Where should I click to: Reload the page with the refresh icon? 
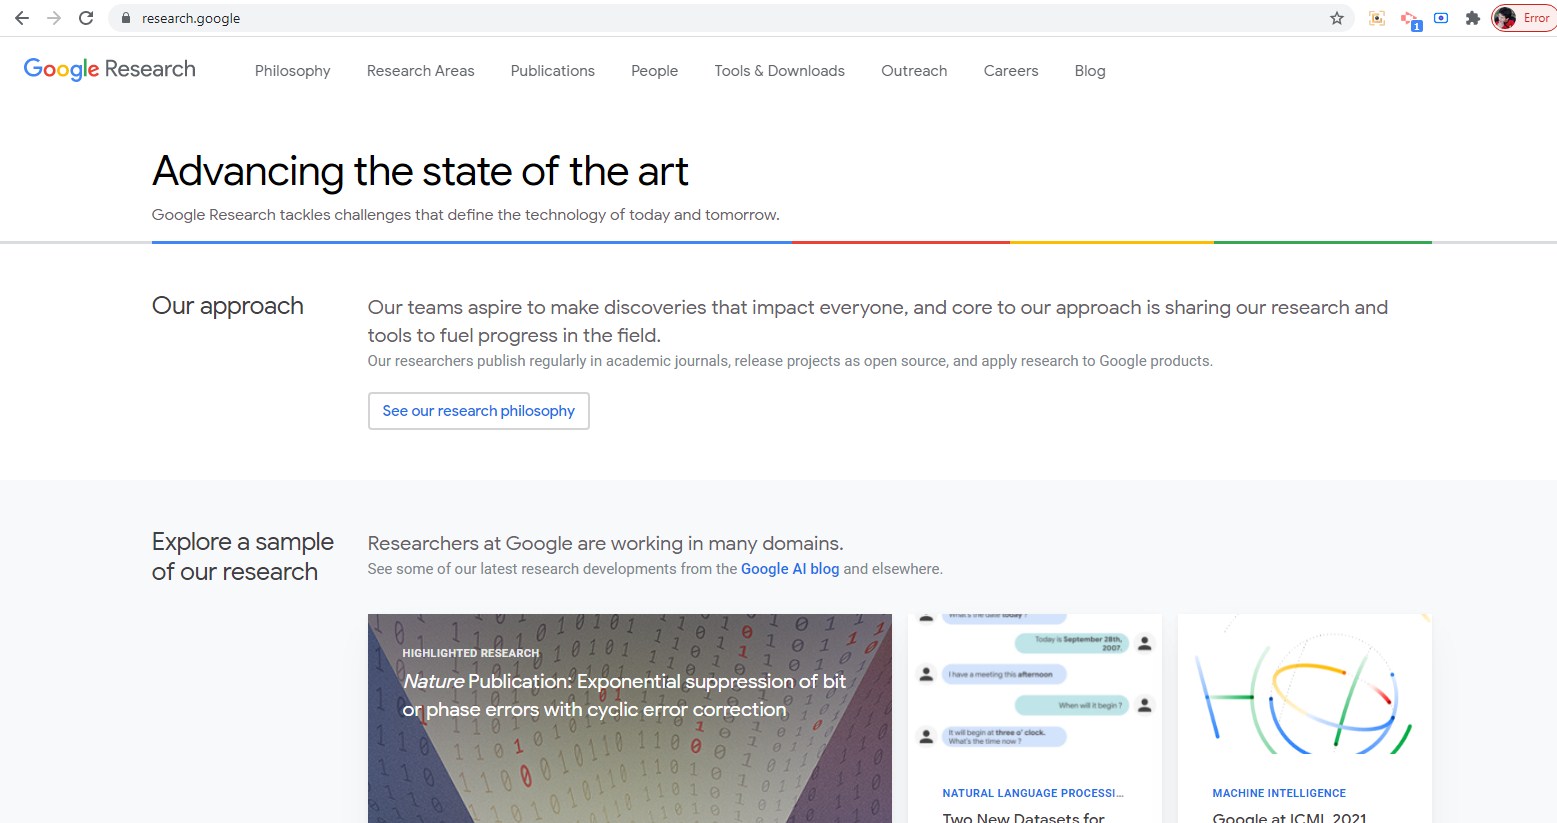[x=86, y=18]
